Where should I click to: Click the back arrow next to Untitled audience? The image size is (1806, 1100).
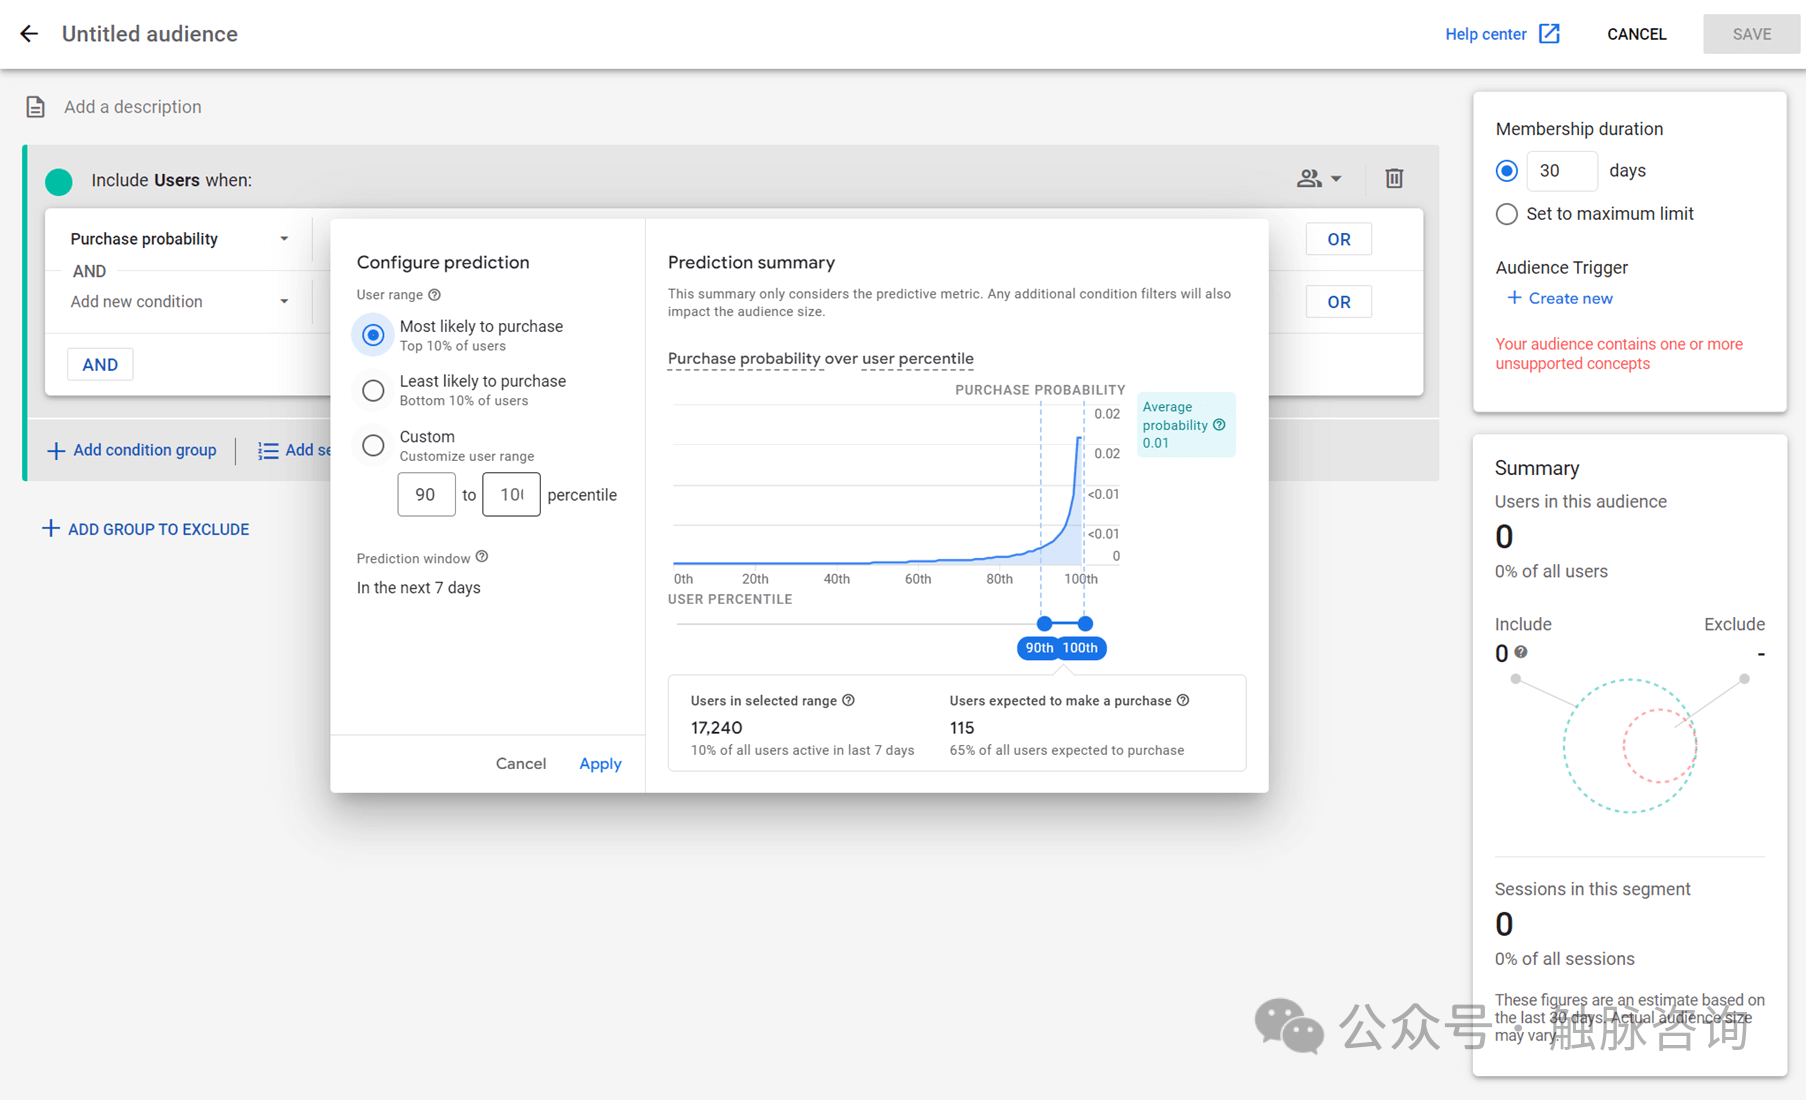click(x=29, y=34)
